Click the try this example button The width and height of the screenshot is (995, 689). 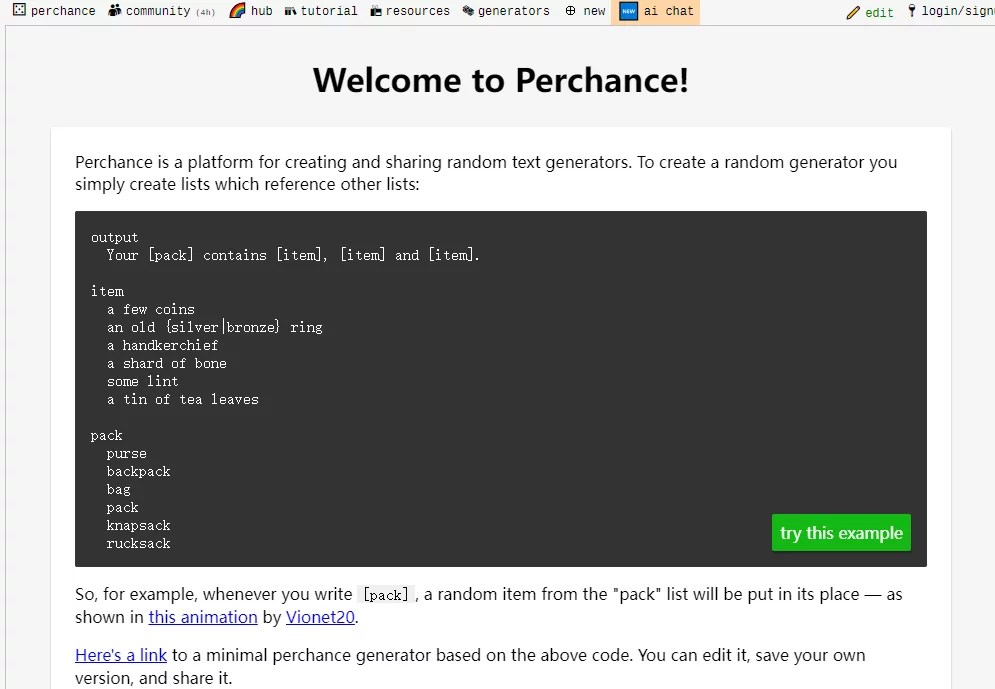click(x=841, y=532)
